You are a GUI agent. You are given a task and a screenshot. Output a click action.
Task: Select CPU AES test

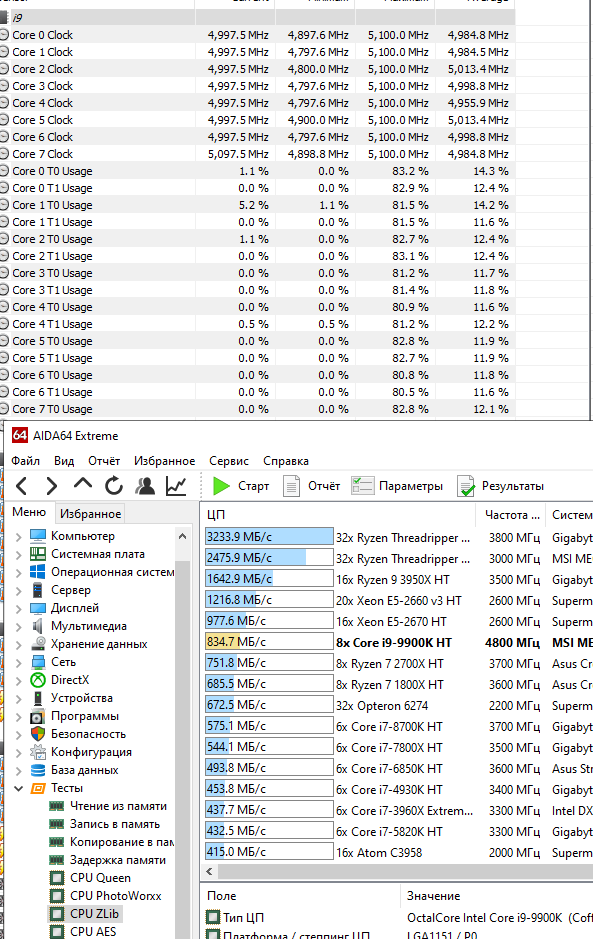pyautogui.click(x=93, y=931)
